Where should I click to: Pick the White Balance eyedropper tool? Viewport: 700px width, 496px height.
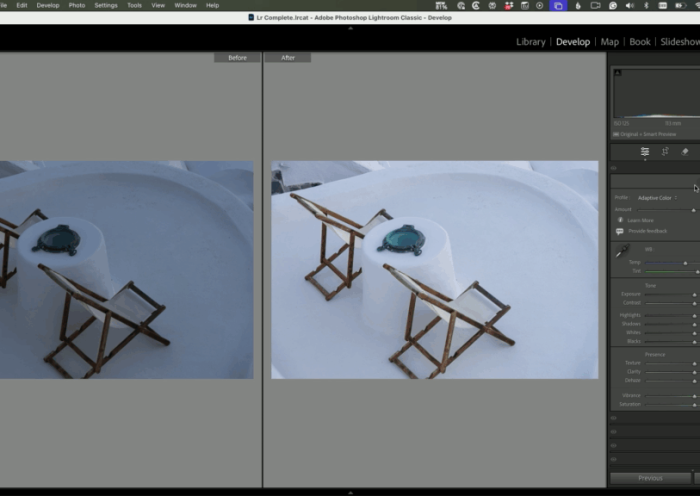[621, 251]
